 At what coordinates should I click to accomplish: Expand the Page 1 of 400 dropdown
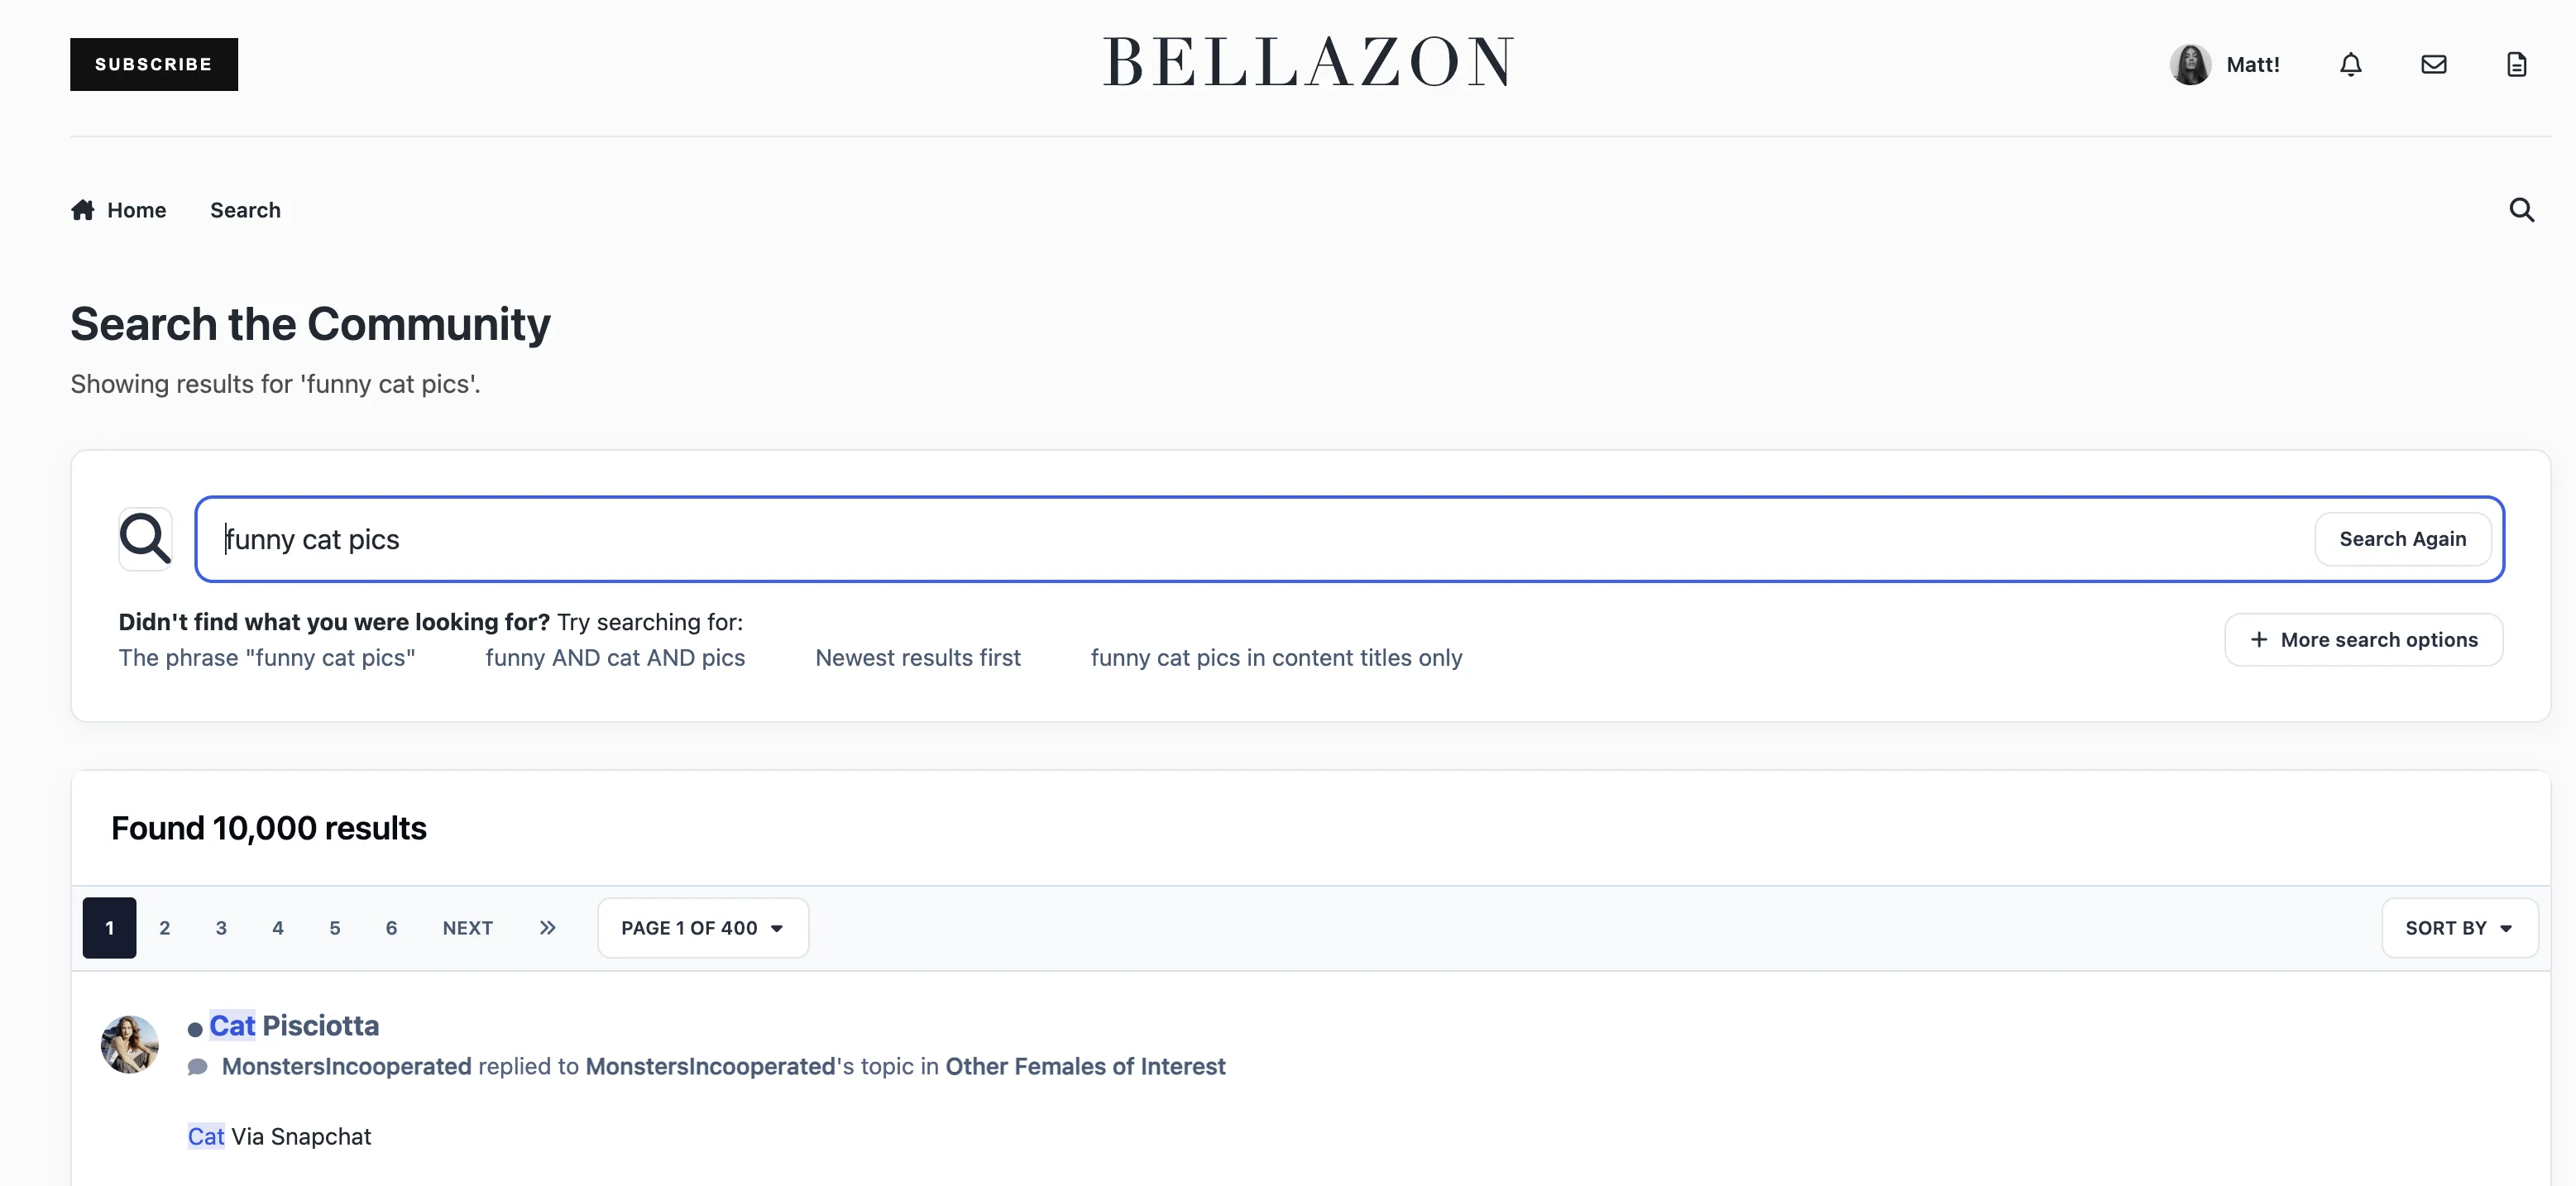(x=702, y=928)
